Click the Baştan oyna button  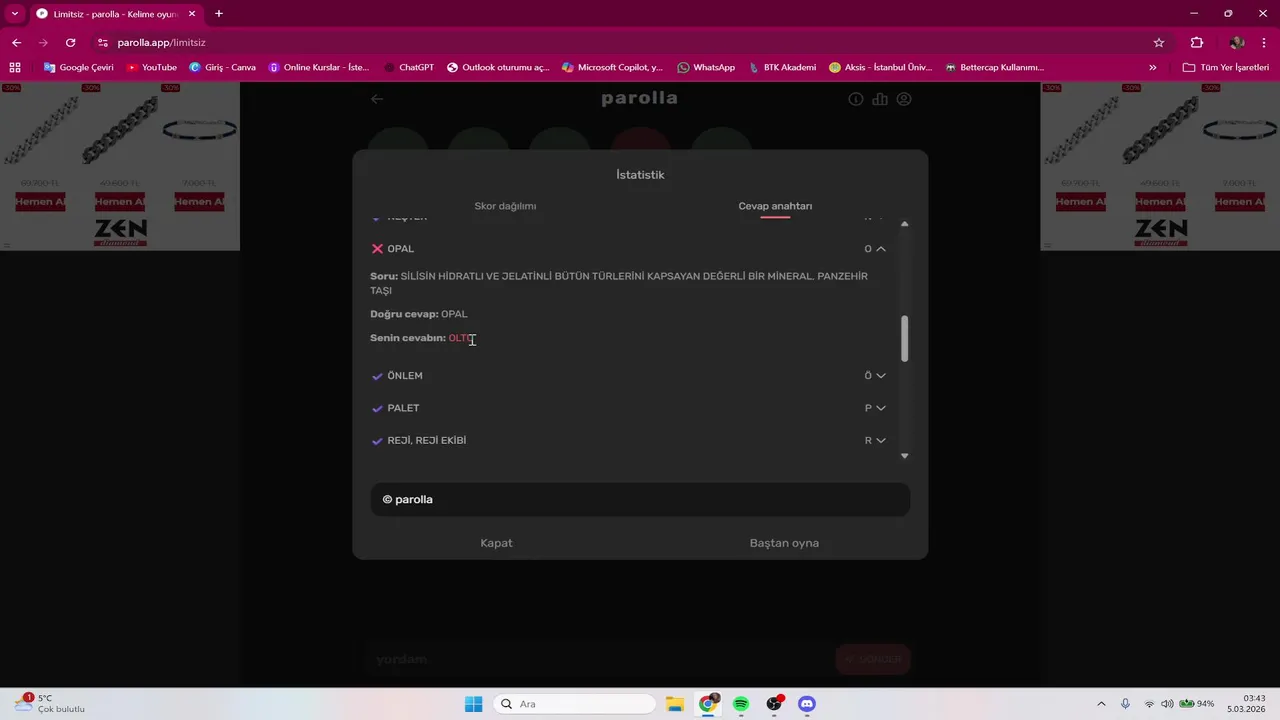point(784,543)
